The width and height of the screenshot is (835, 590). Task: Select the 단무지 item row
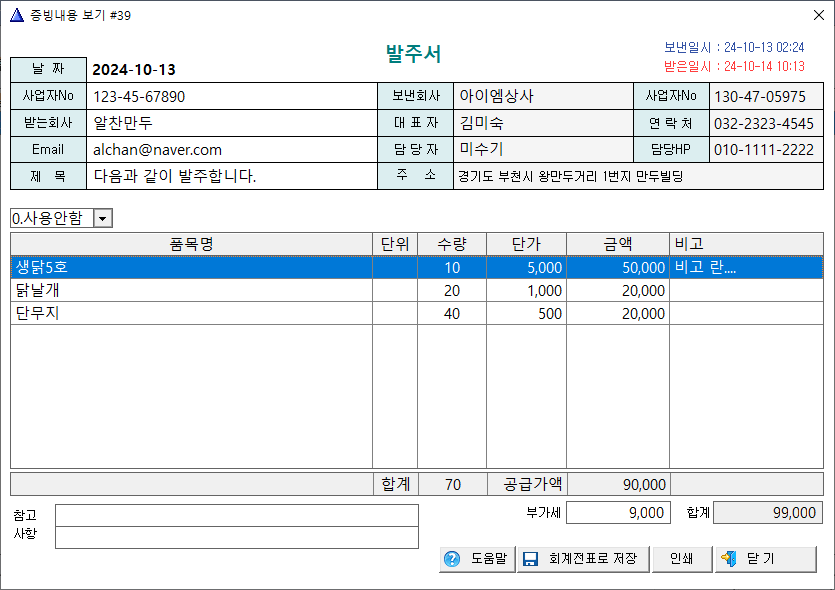pyautogui.click(x=417, y=313)
